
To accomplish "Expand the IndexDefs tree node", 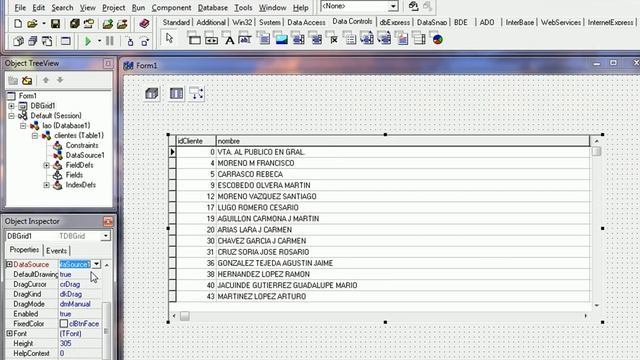I will (47, 185).
